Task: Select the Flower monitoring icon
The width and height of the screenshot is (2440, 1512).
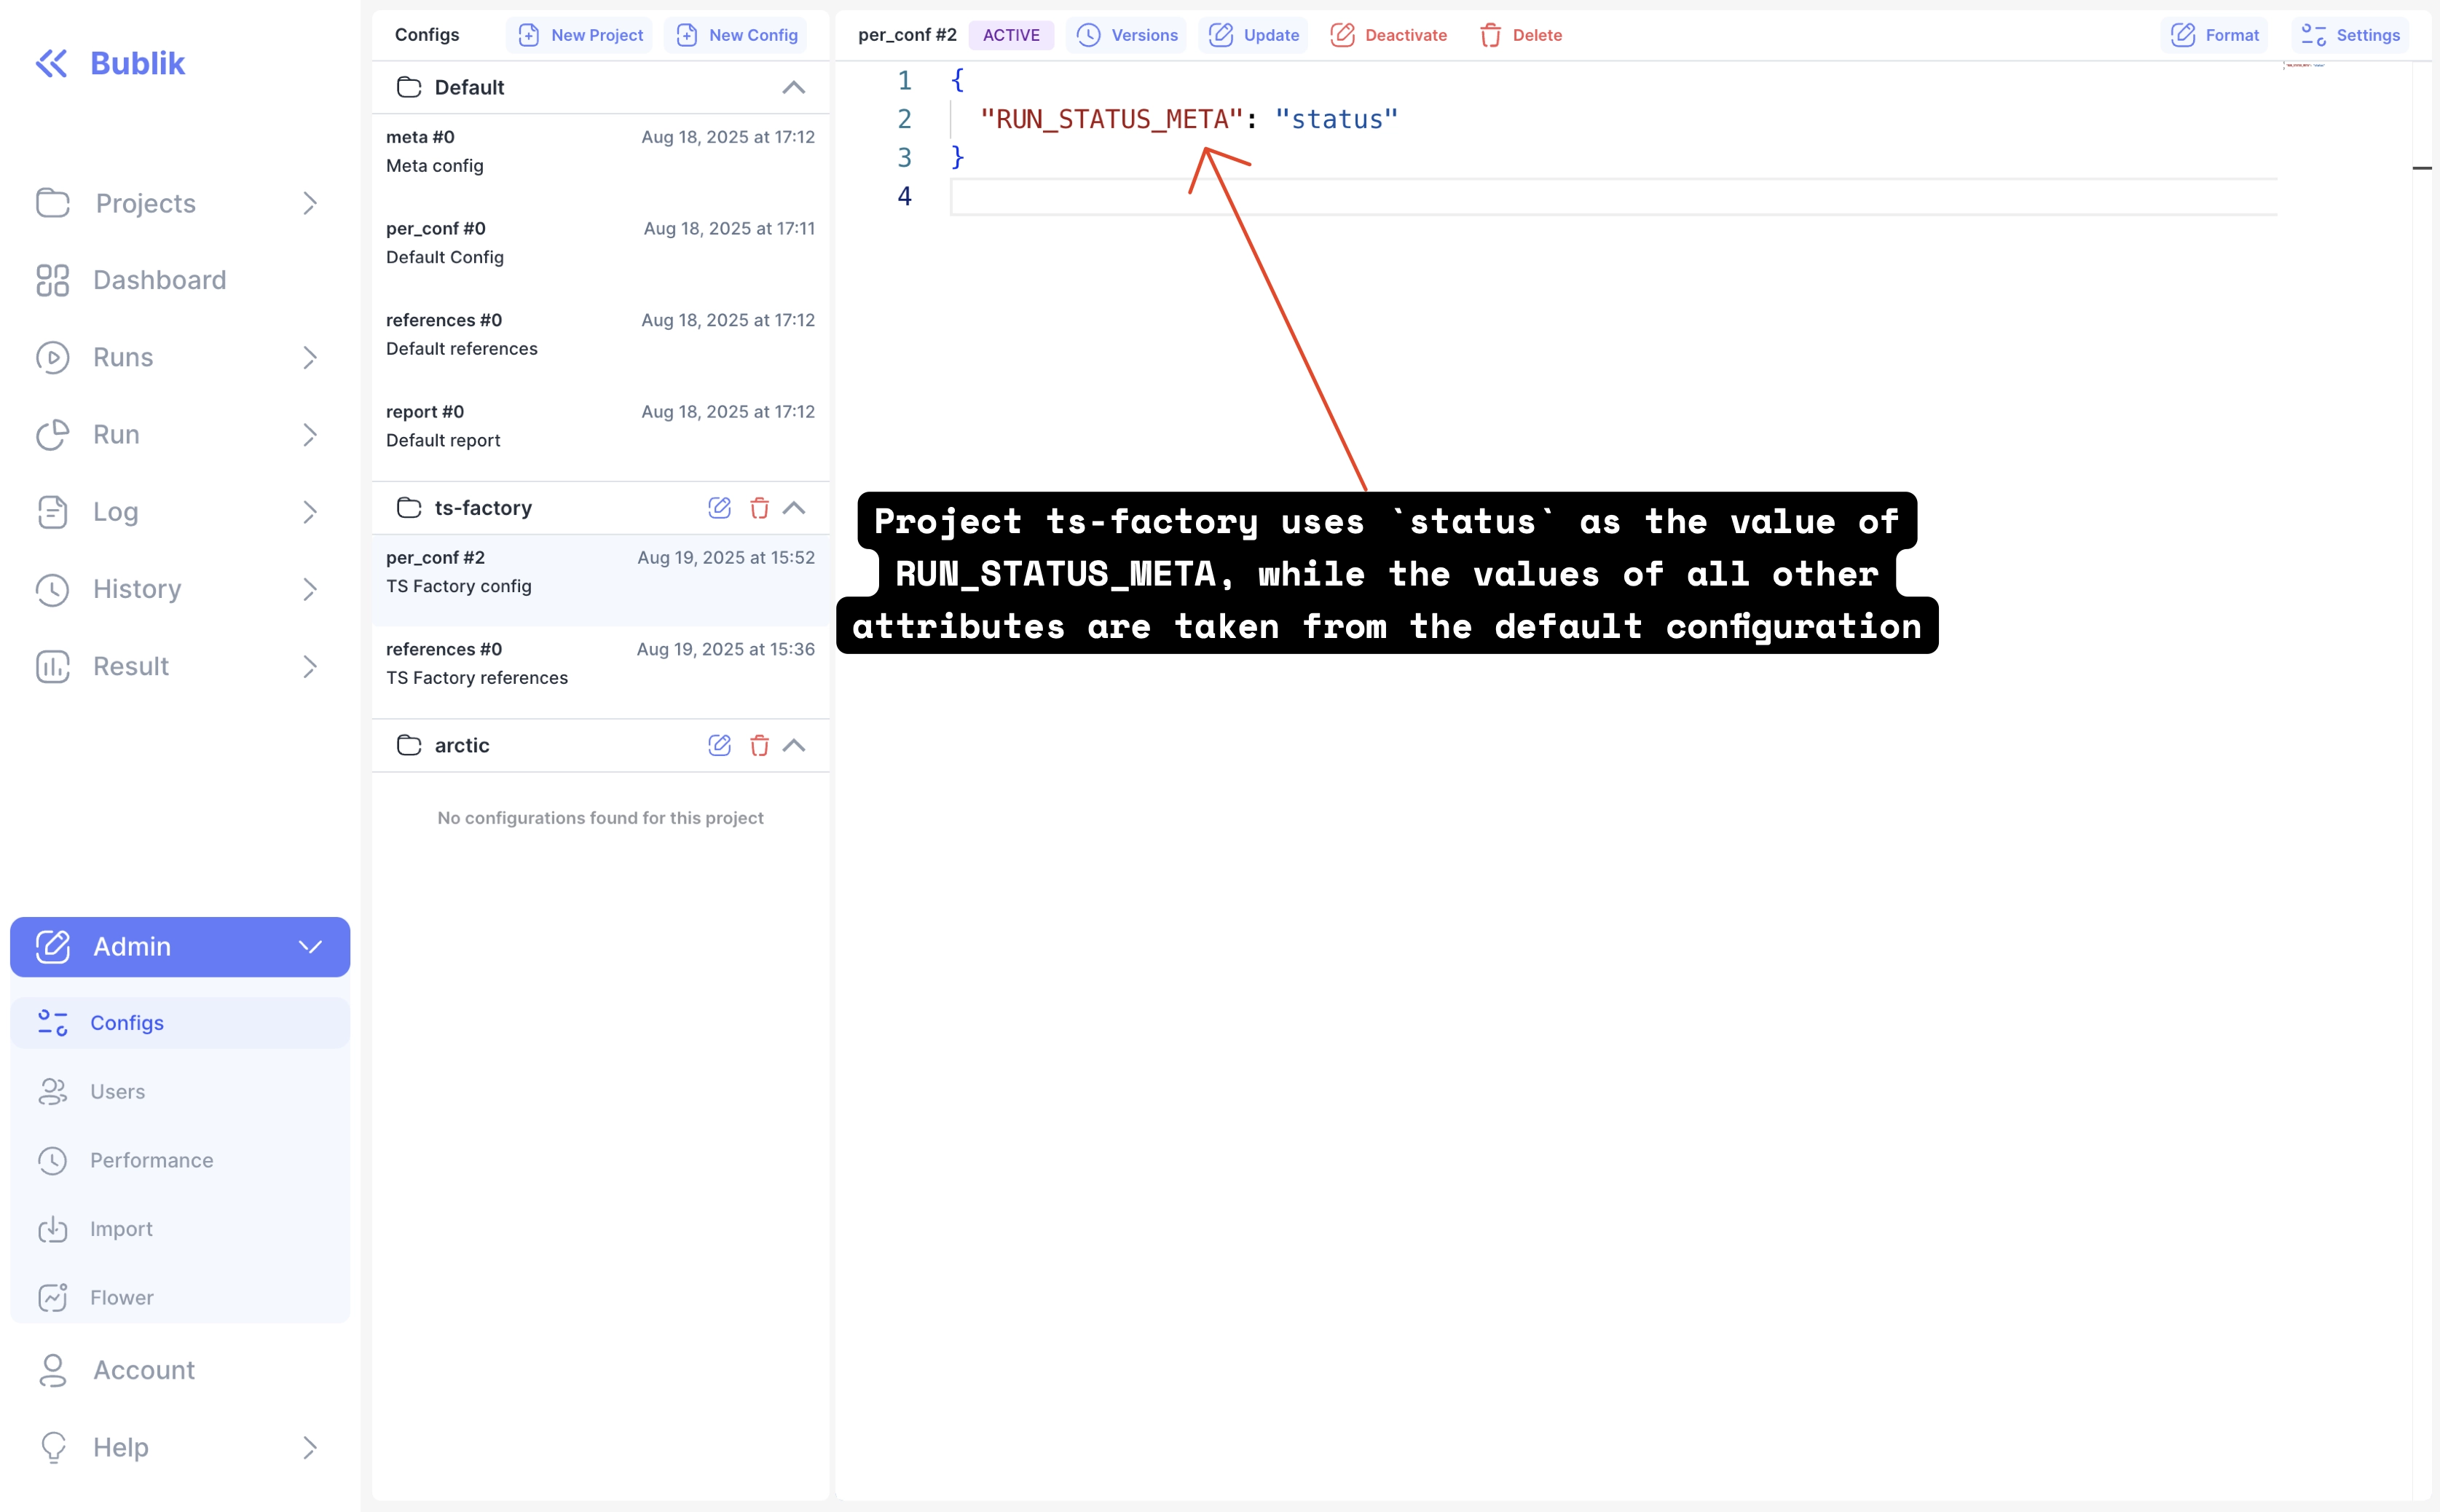Action: pyautogui.click(x=53, y=1297)
